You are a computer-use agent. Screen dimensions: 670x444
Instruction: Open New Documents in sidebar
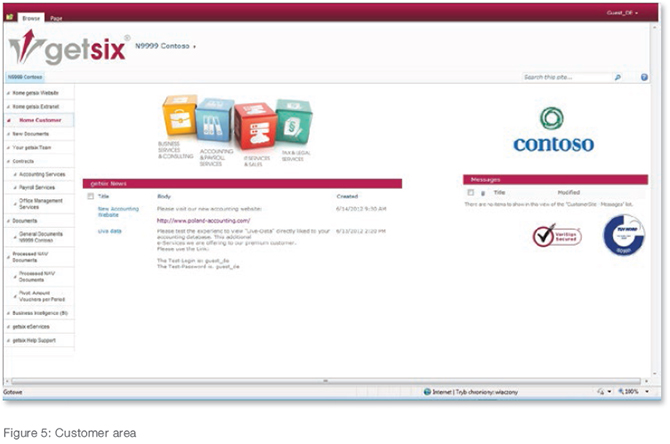click(30, 134)
